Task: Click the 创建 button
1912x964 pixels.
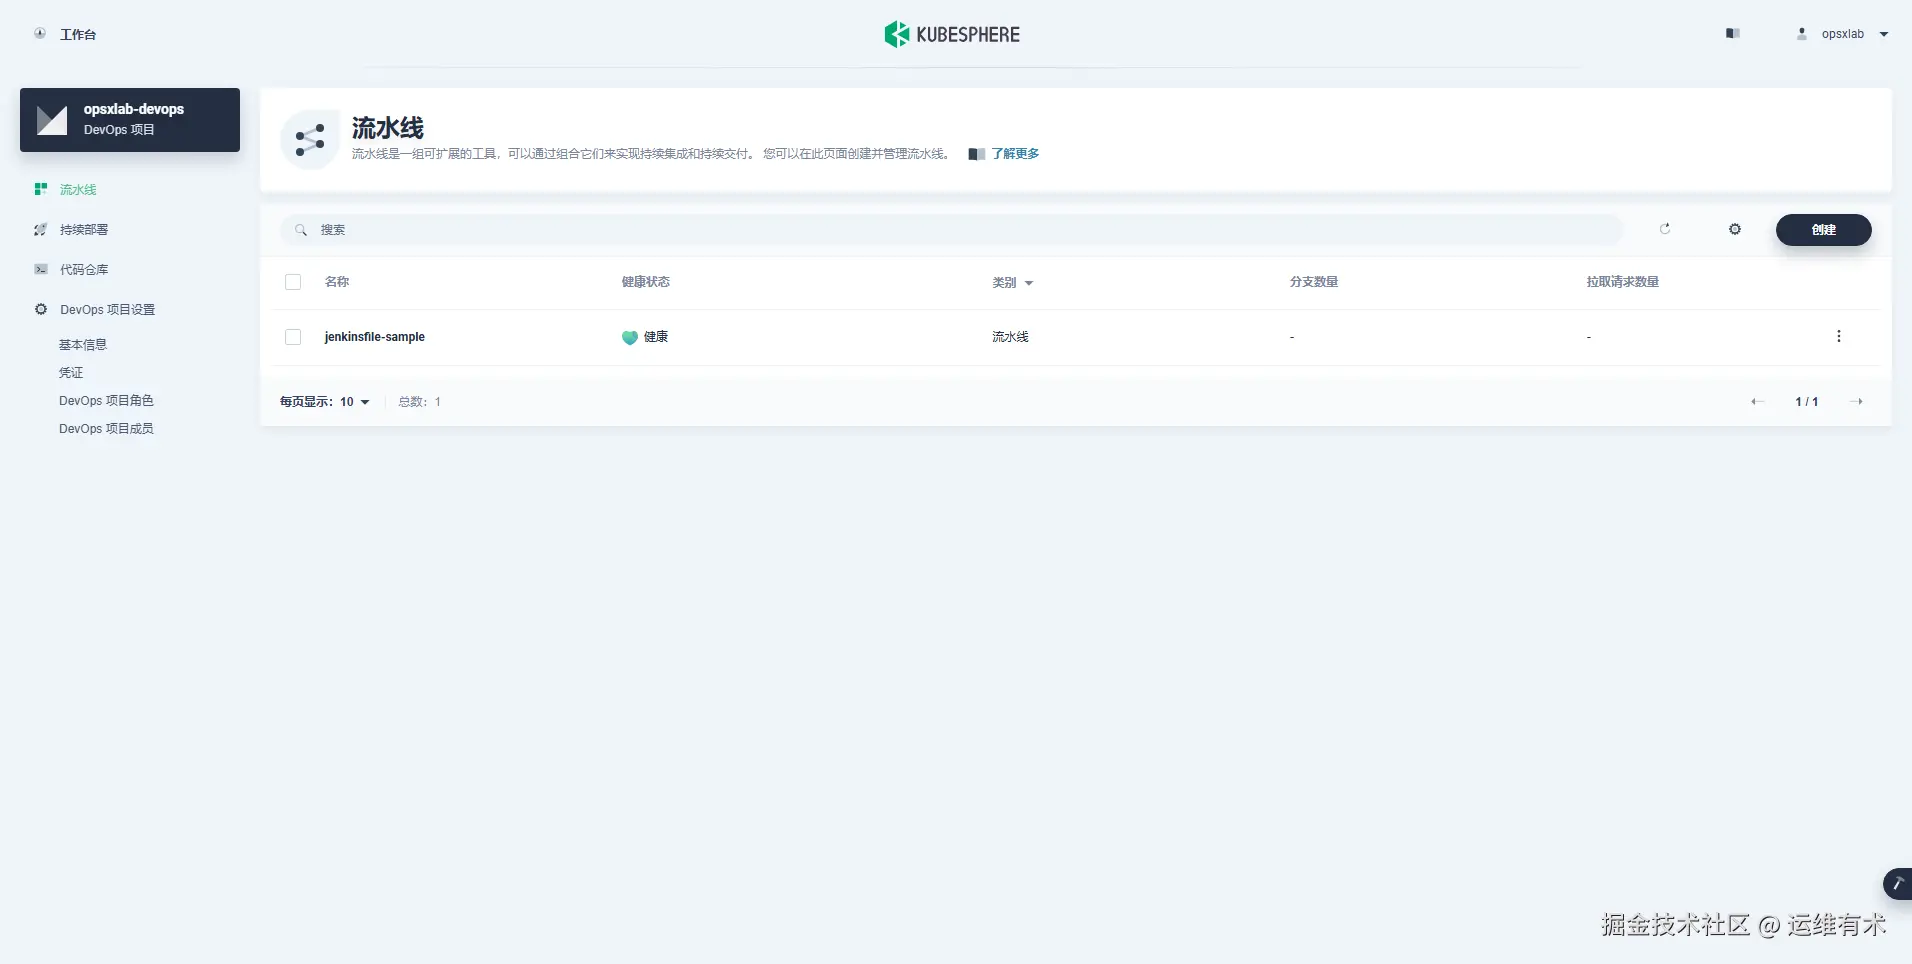Action: 1823,230
